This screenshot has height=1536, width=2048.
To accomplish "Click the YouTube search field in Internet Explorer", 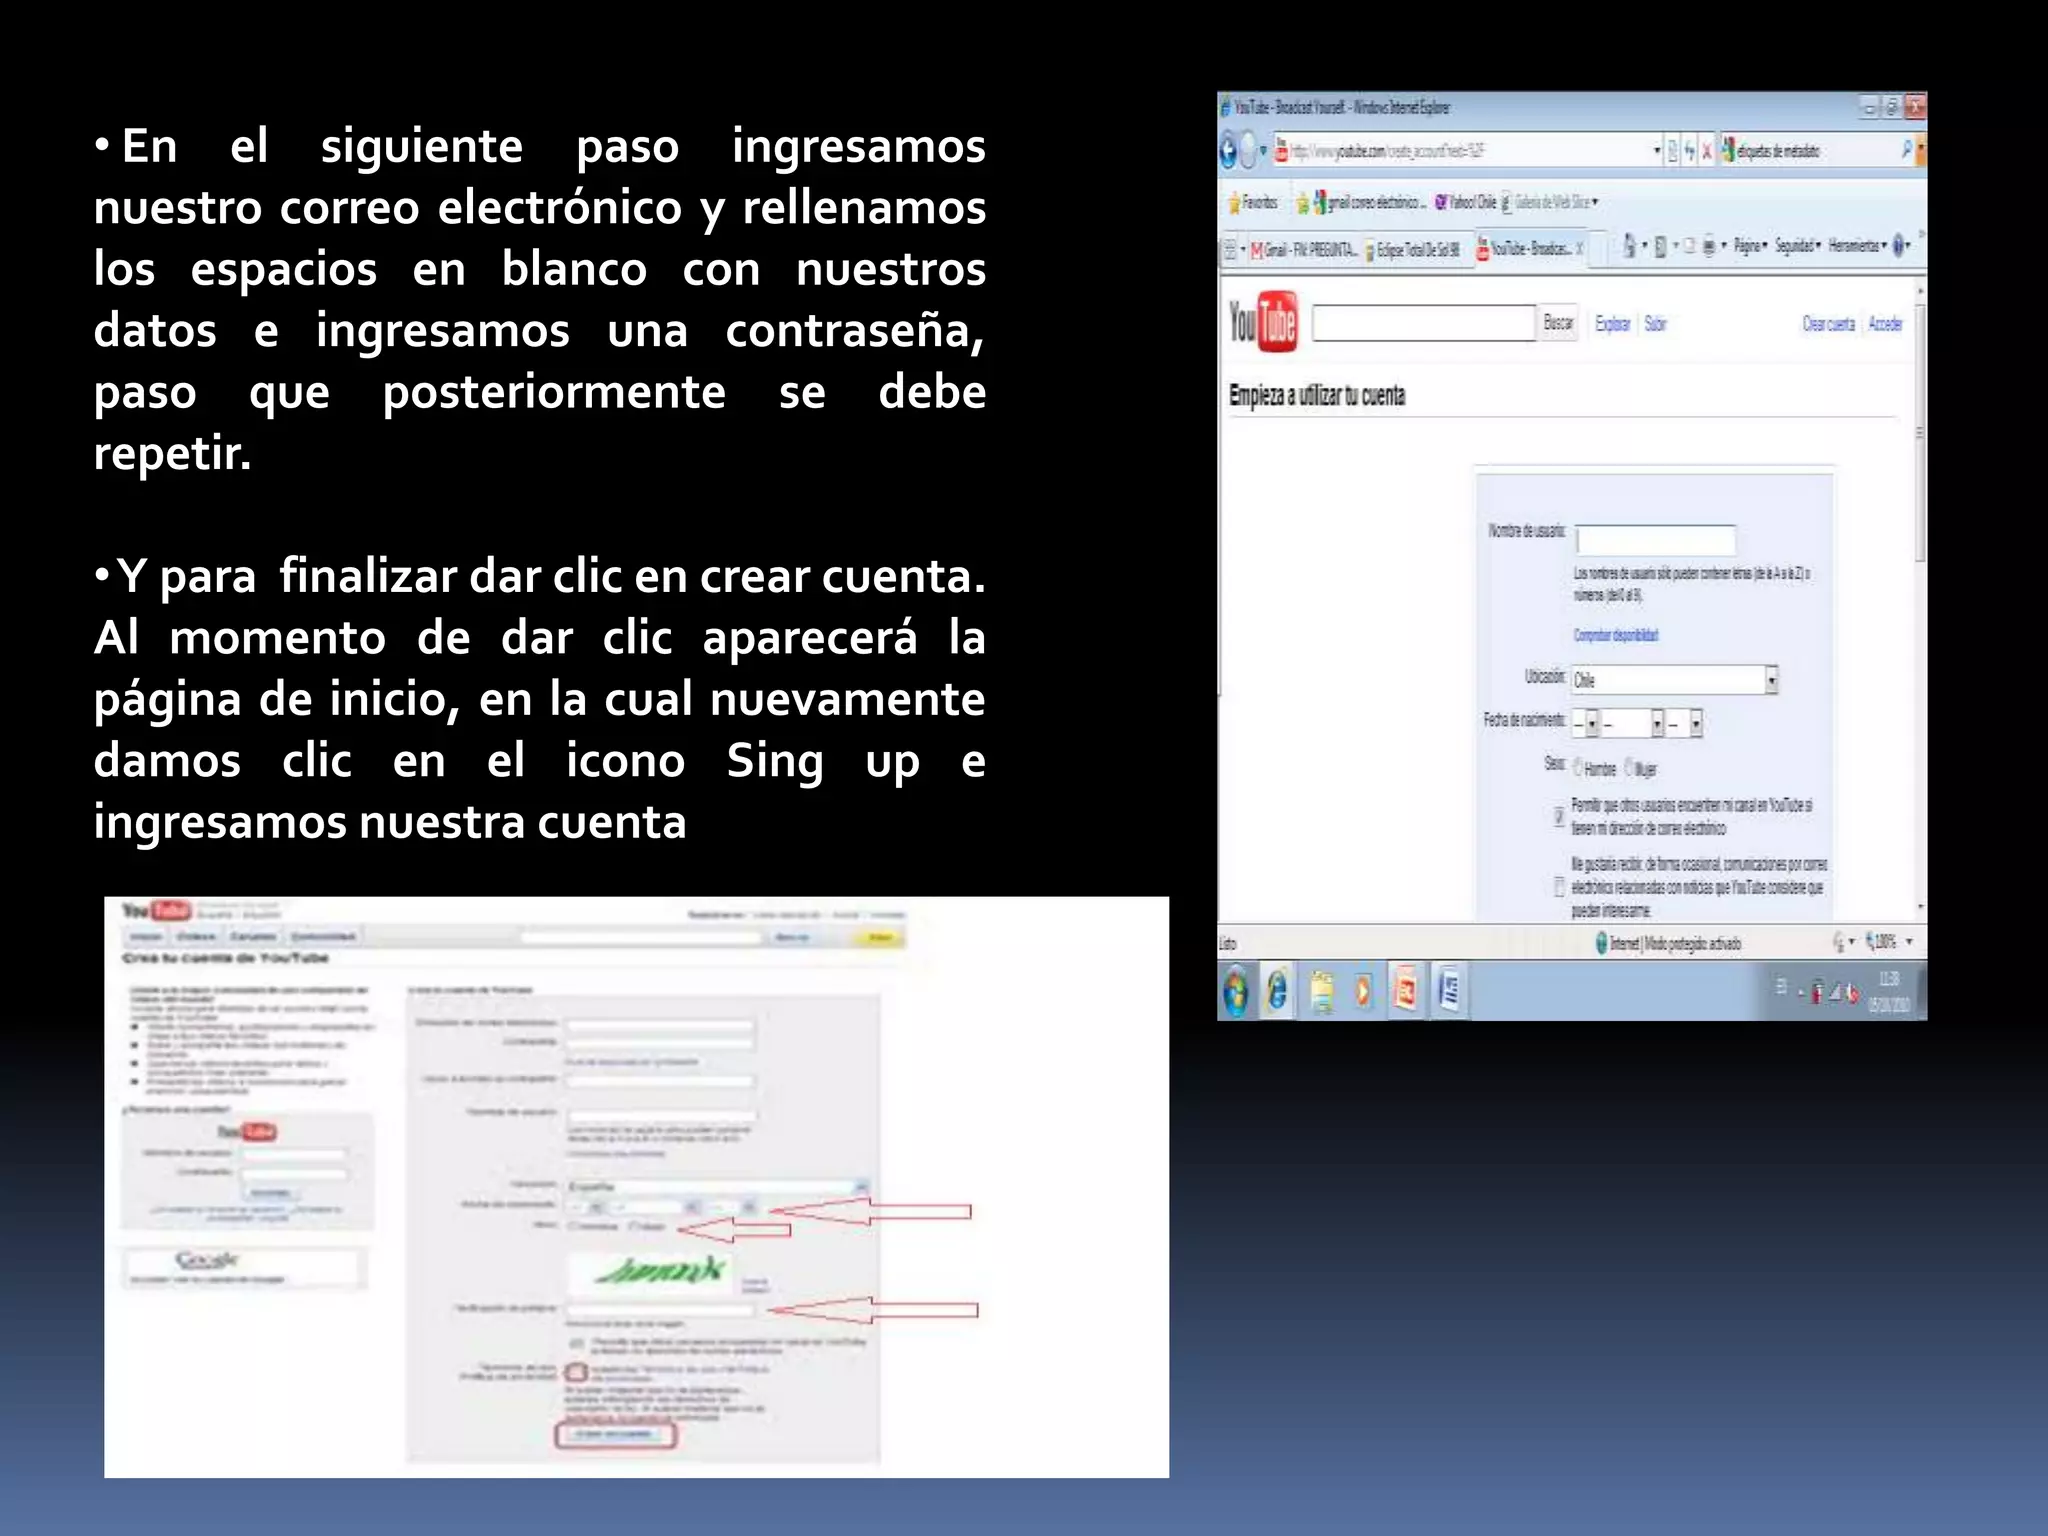I will pos(1424,323).
